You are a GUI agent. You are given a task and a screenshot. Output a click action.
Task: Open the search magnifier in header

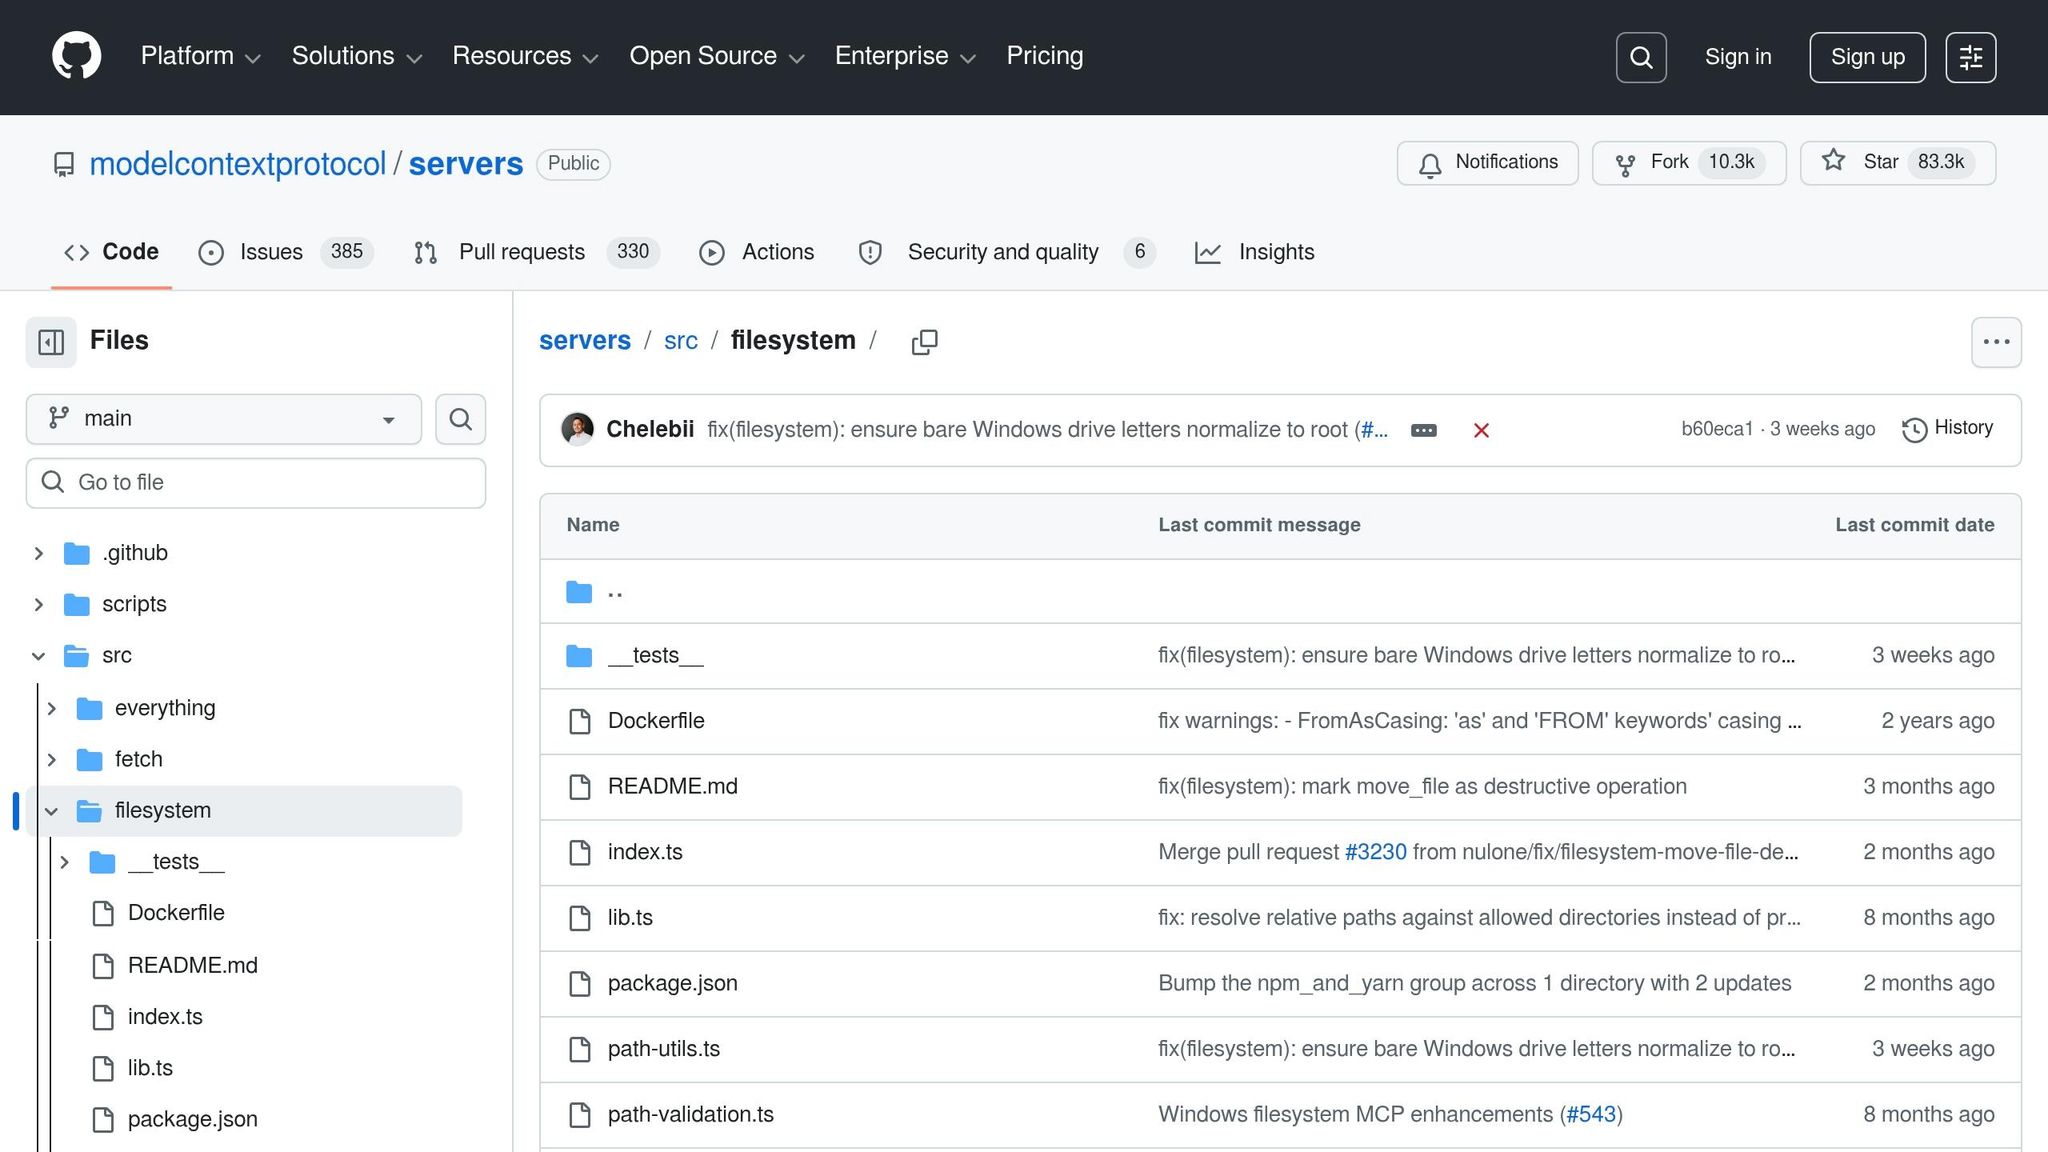[1641, 57]
